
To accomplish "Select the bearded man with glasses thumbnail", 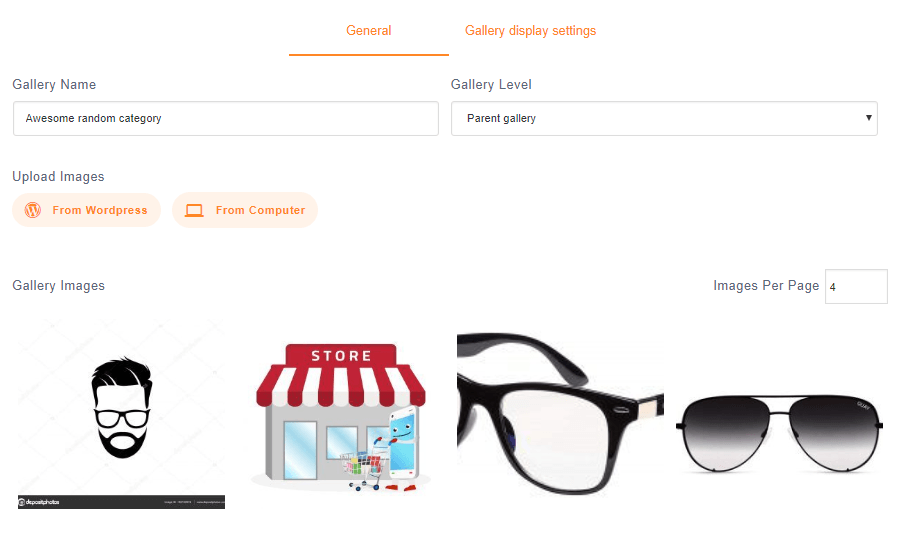I will [121, 414].
